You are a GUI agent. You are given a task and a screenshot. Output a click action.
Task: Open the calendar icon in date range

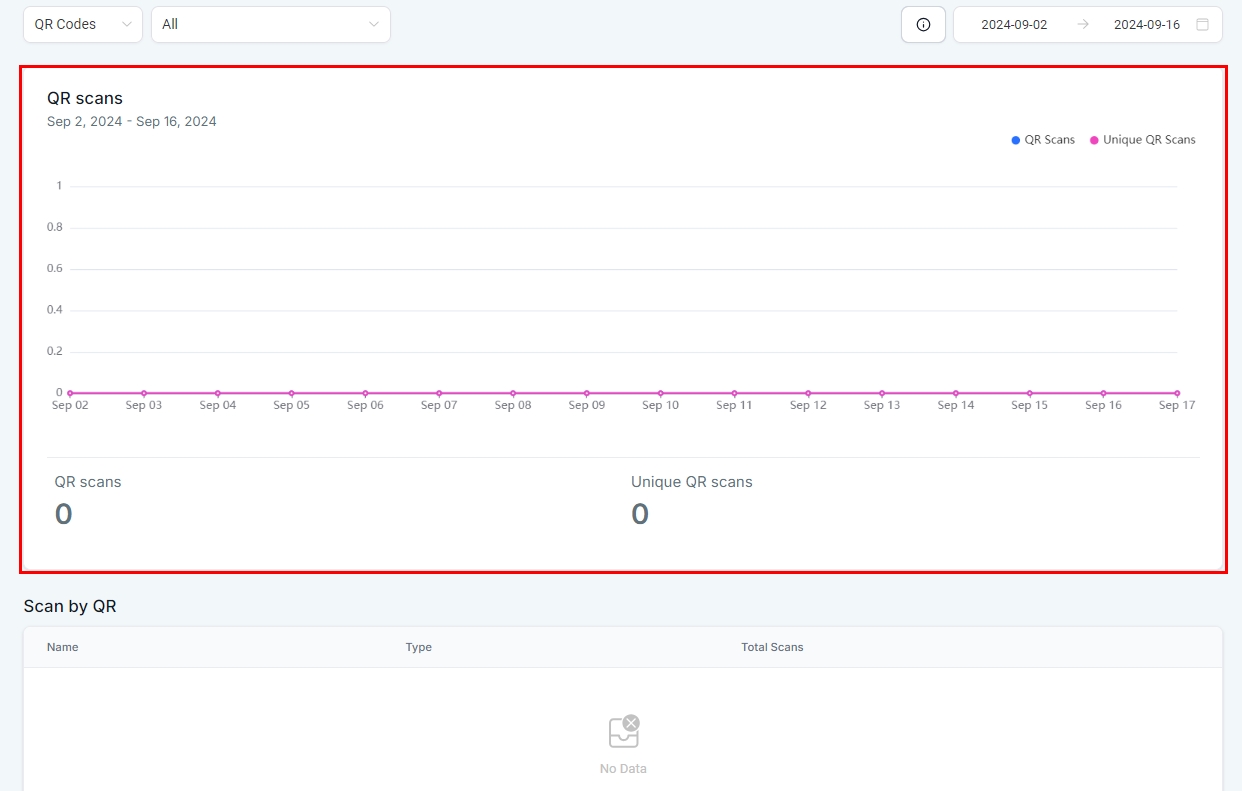pyautogui.click(x=1202, y=25)
